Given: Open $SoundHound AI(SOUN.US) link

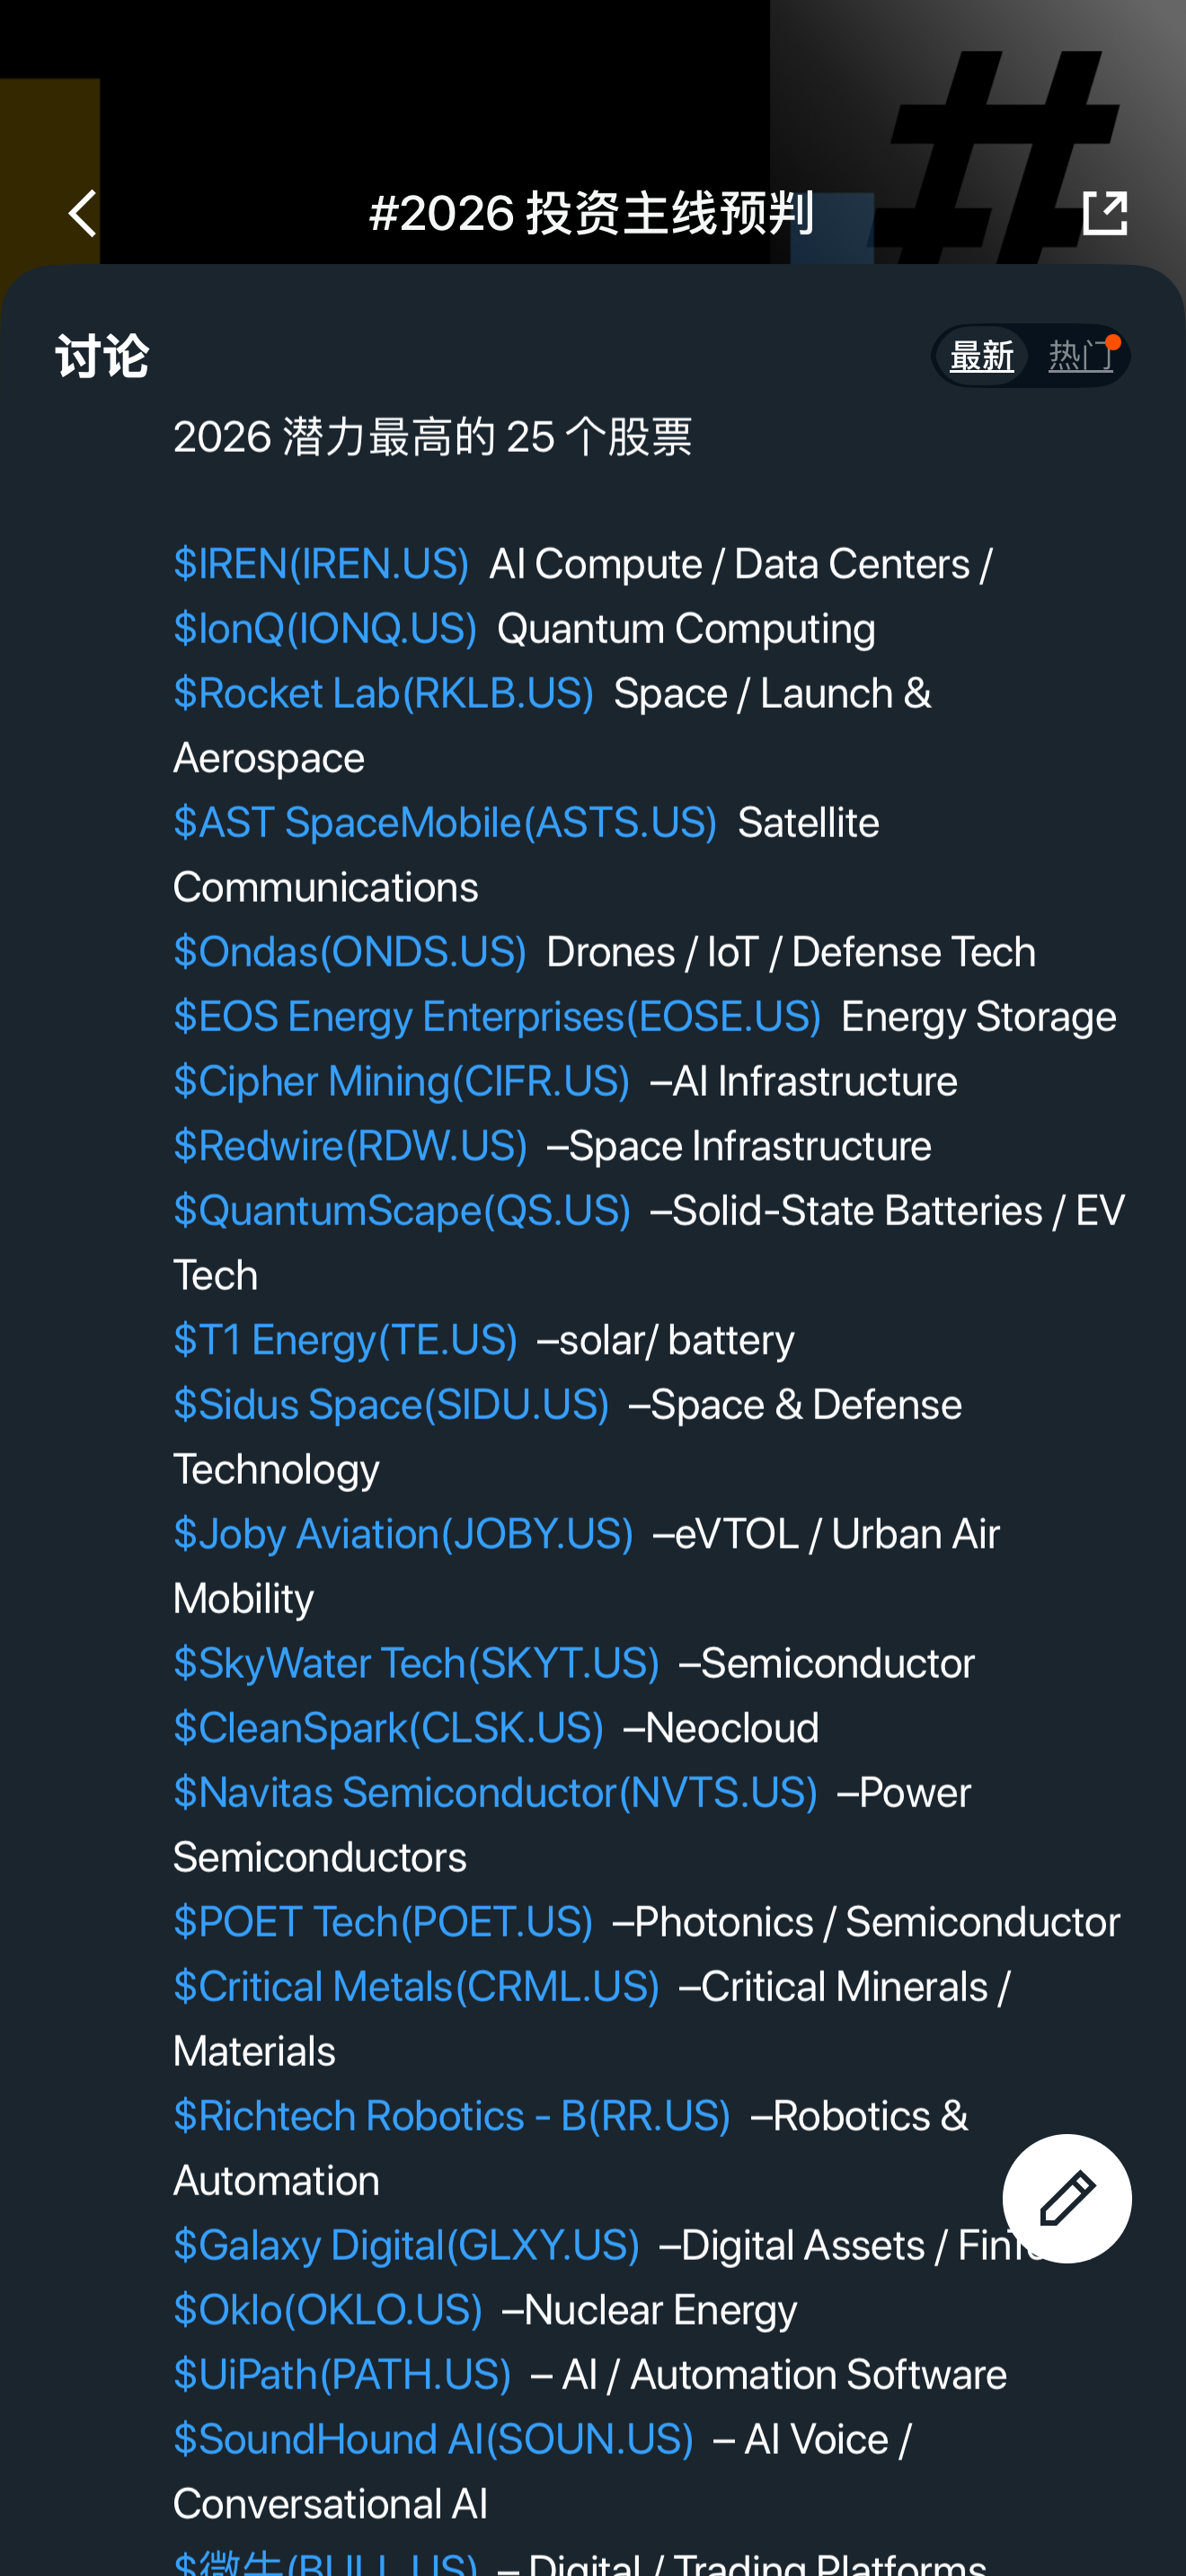Looking at the screenshot, I should 433,2439.
